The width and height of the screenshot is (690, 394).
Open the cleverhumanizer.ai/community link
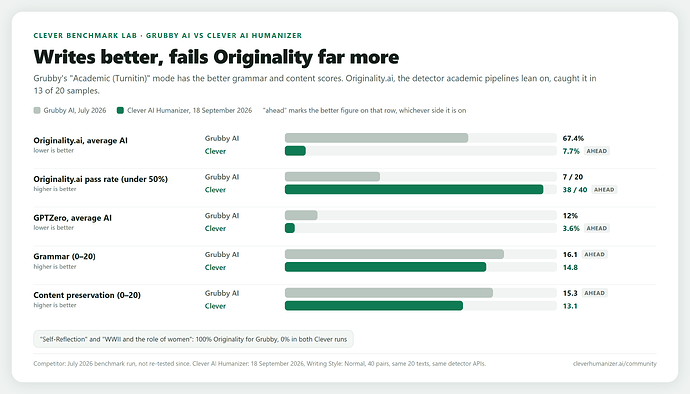pyautogui.click(x=614, y=364)
